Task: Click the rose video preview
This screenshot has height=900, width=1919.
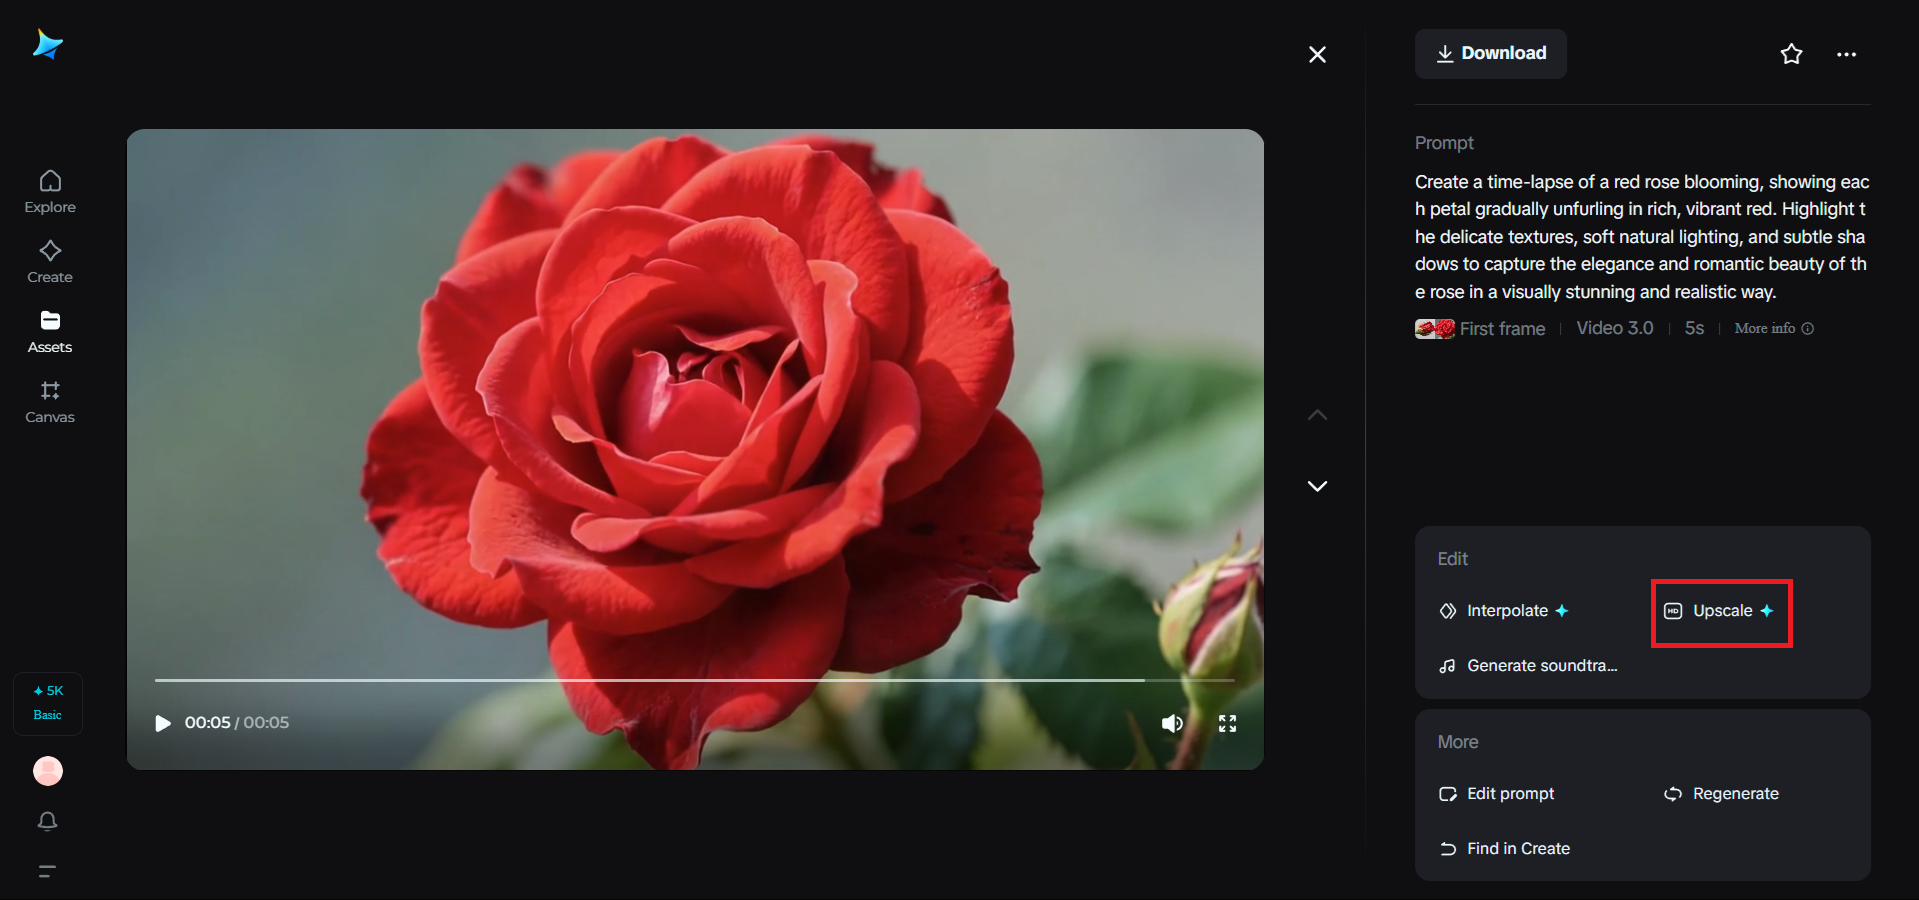Action: point(695,449)
